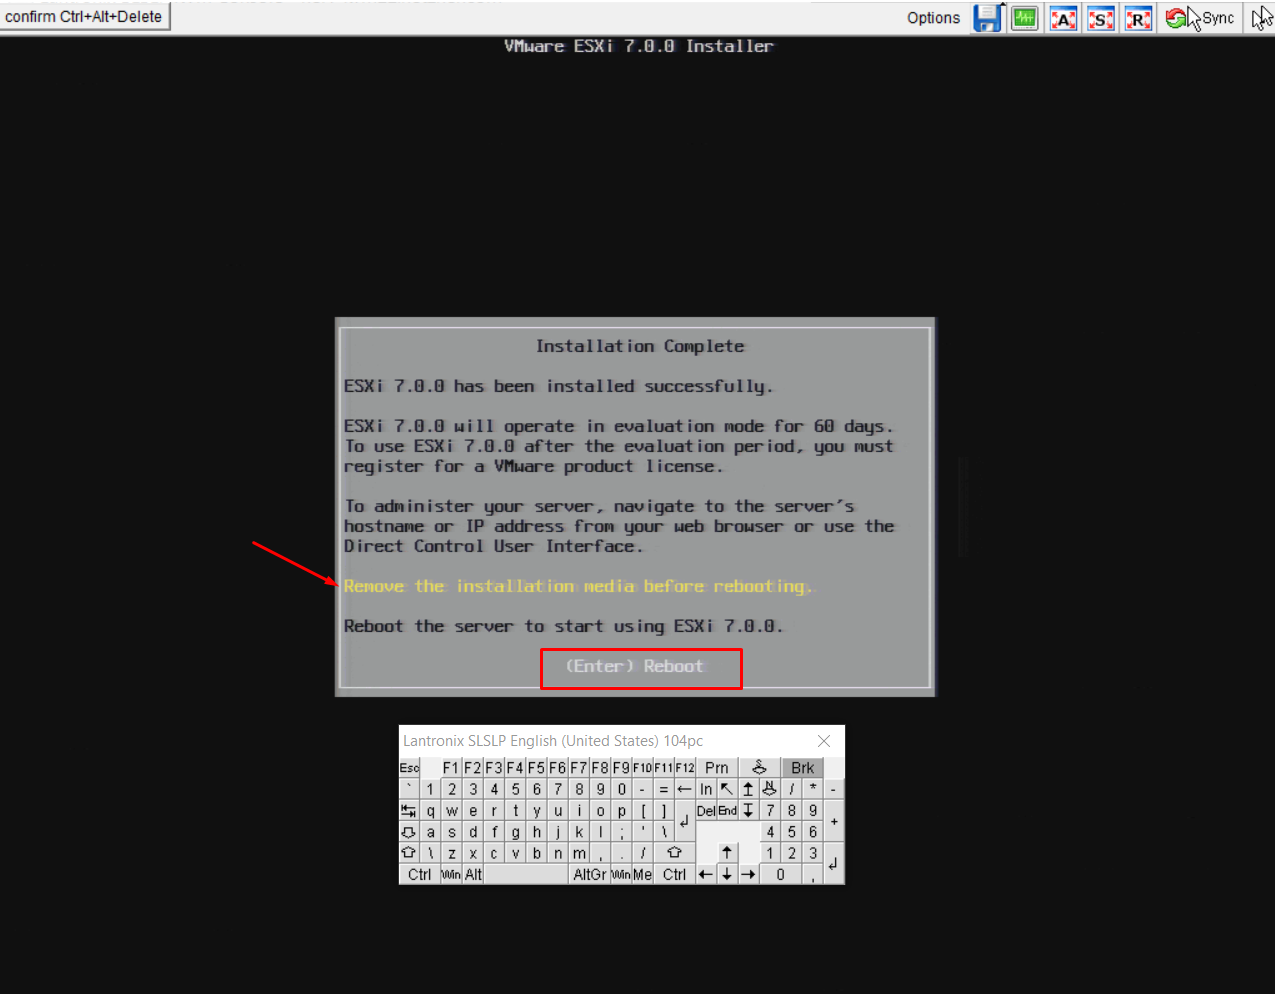This screenshot has width=1275, height=994.
Task: Toggle the double mouse cursor icon
Action: pos(1262,18)
